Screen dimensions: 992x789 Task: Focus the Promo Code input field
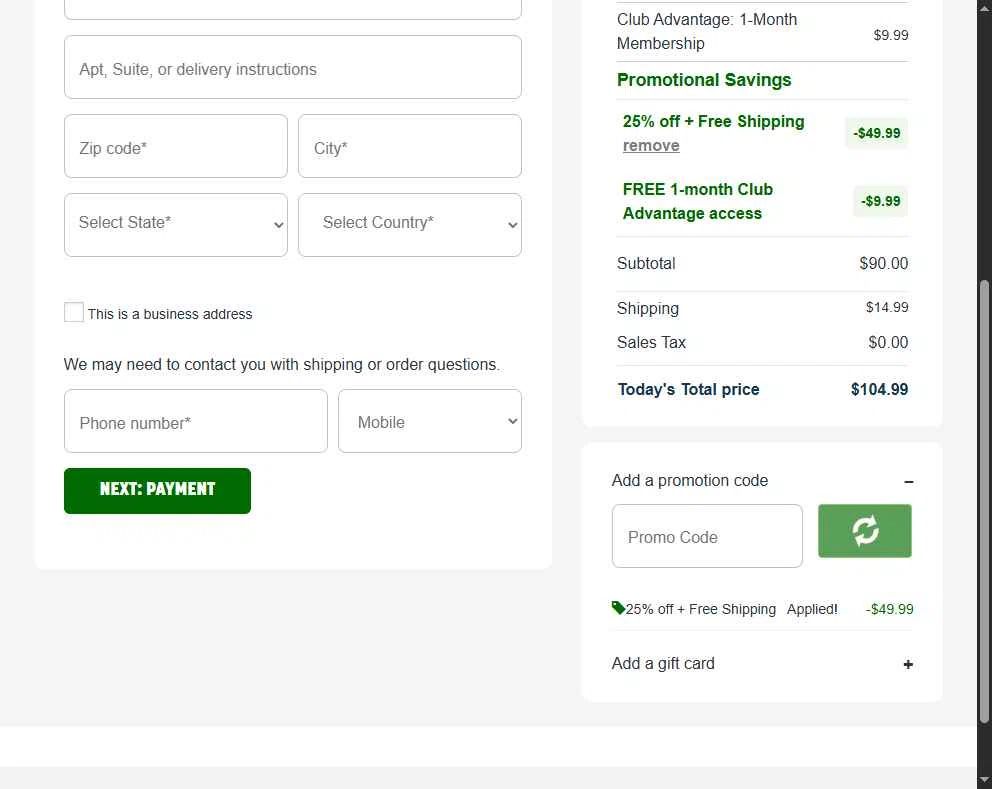click(x=707, y=536)
